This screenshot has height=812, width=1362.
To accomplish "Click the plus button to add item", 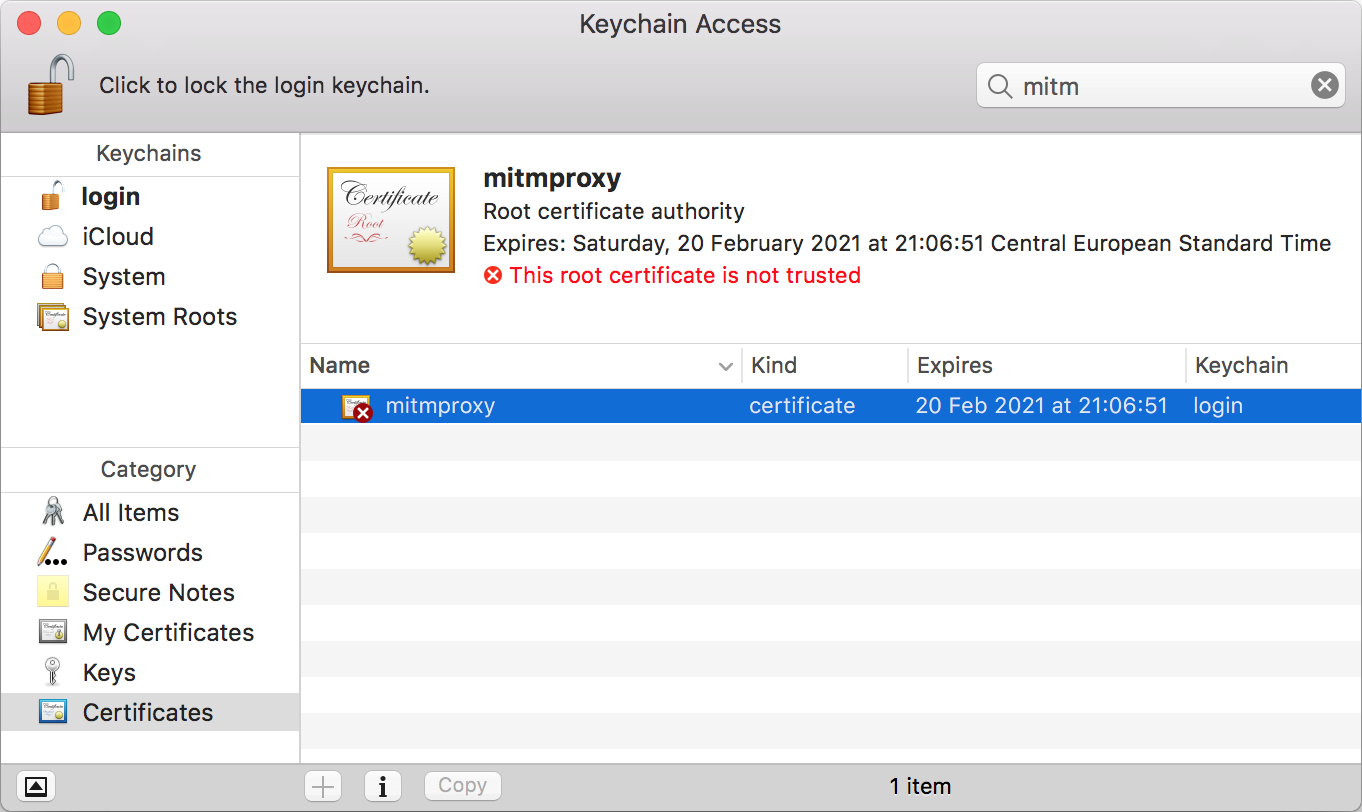I will coord(323,786).
